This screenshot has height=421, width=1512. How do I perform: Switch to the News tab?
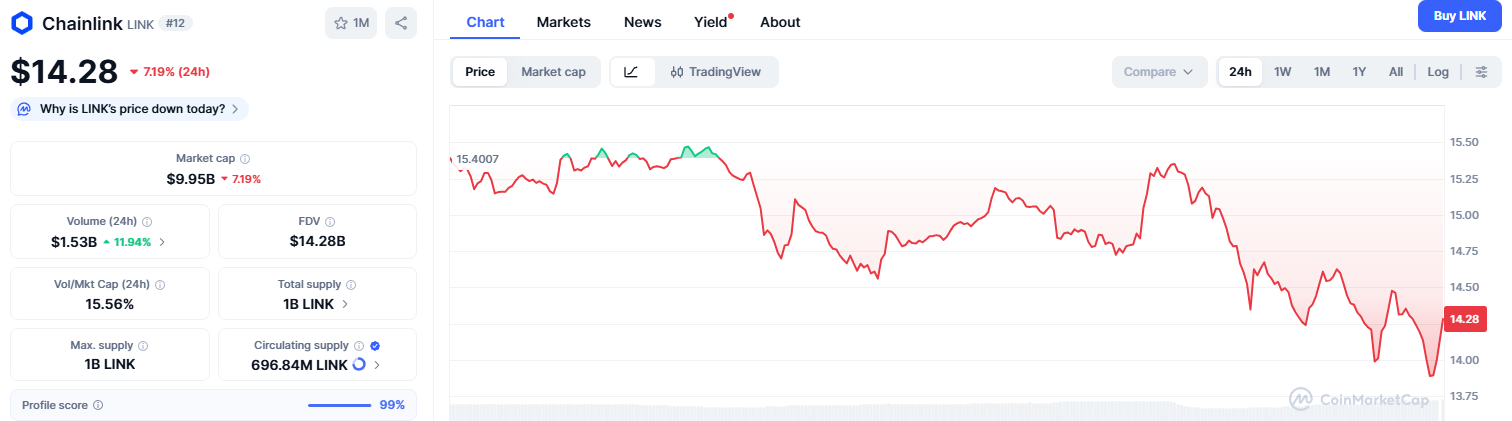tap(642, 22)
